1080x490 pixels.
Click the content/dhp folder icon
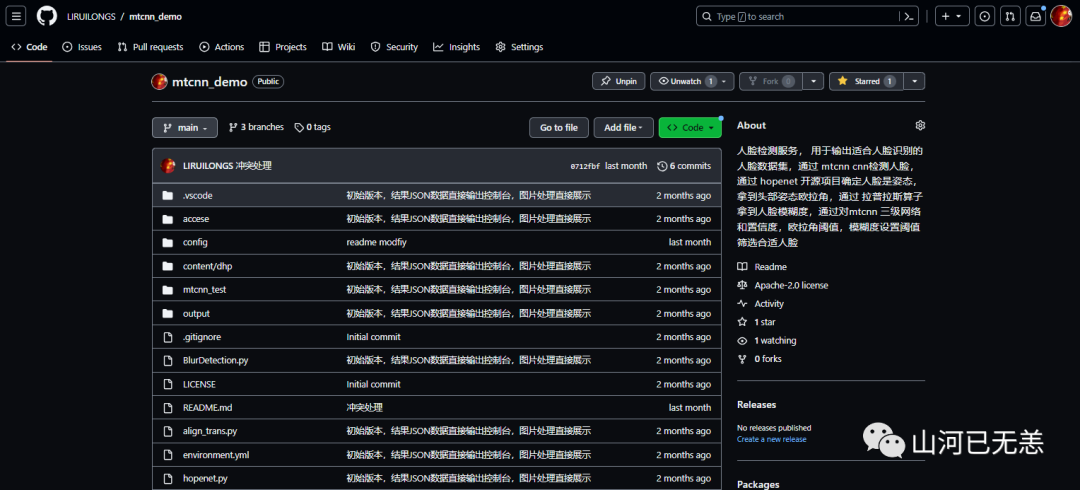click(x=167, y=266)
